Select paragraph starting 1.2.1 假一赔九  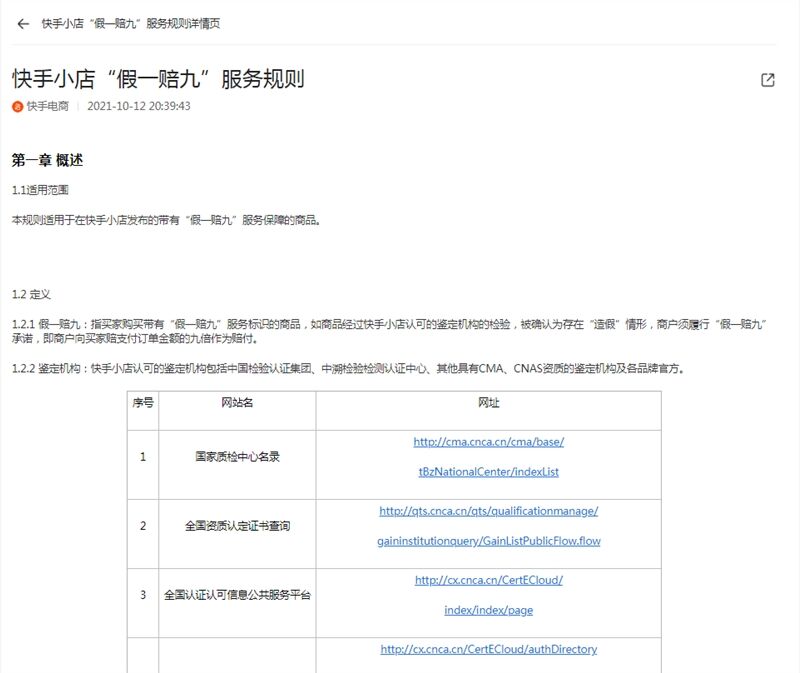pos(389,331)
